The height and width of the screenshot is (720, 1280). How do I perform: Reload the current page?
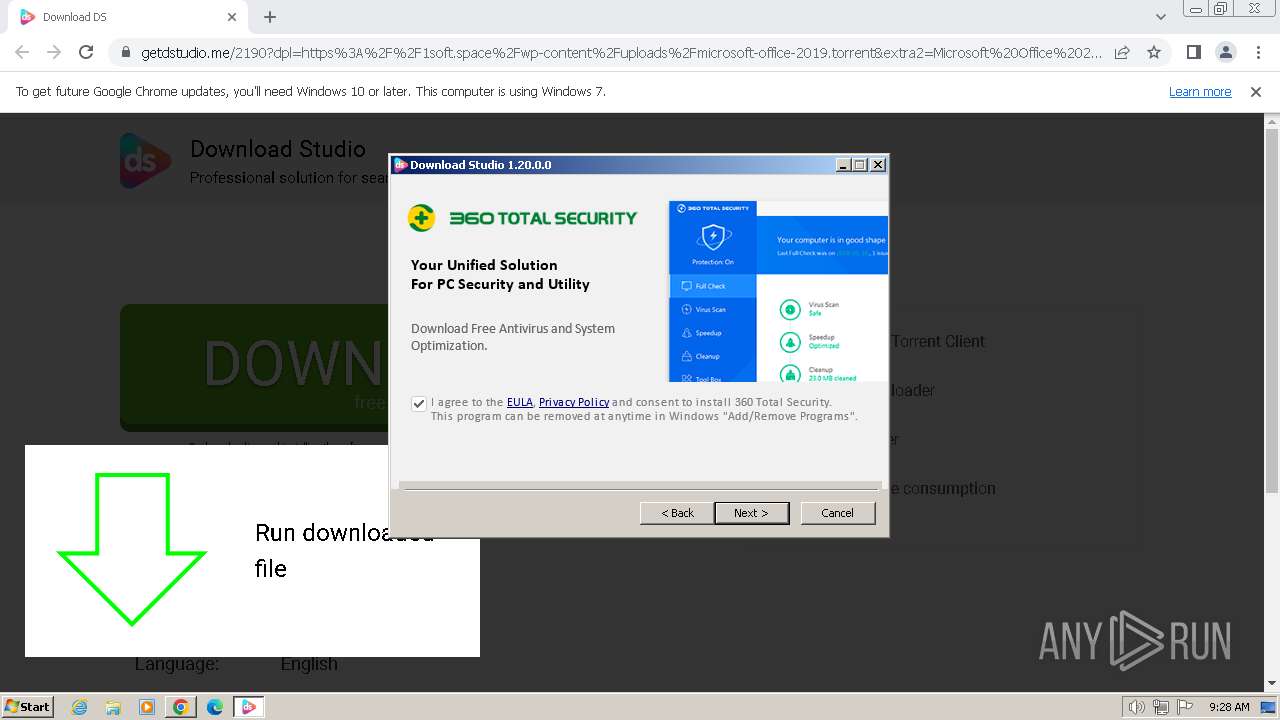(86, 52)
